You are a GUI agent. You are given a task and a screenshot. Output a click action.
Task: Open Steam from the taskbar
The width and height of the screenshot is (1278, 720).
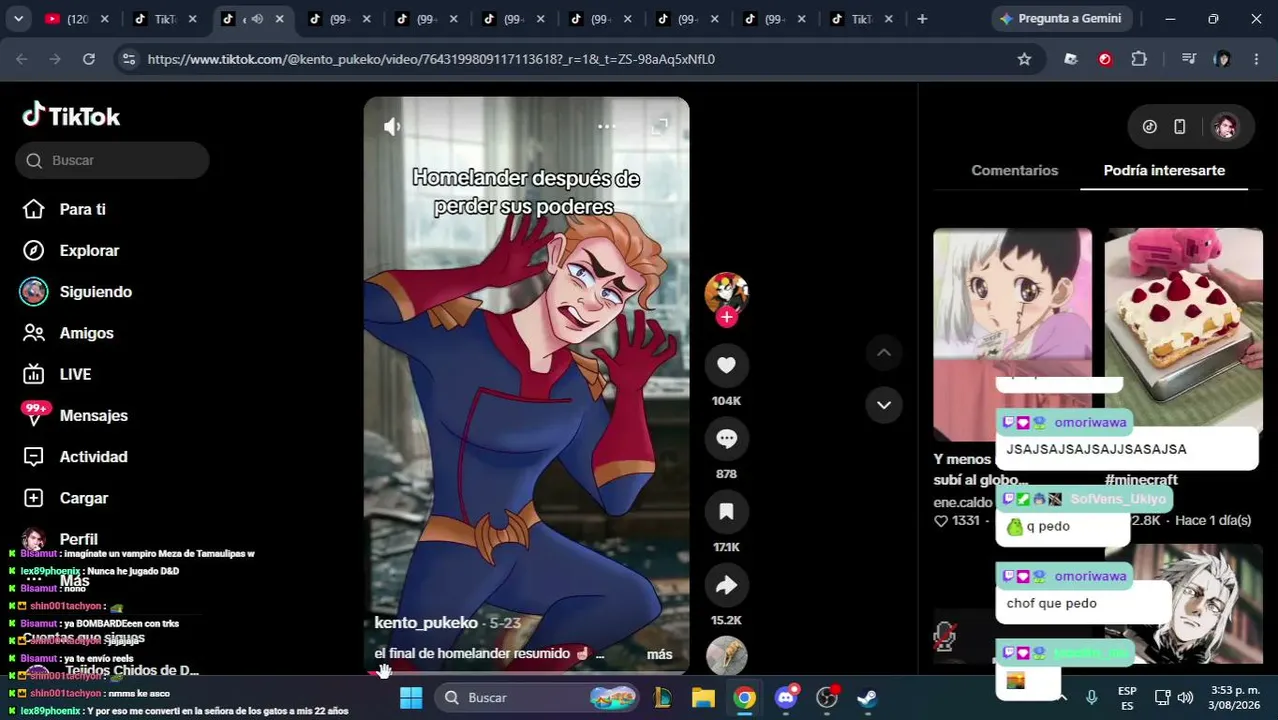pyautogui.click(x=868, y=698)
